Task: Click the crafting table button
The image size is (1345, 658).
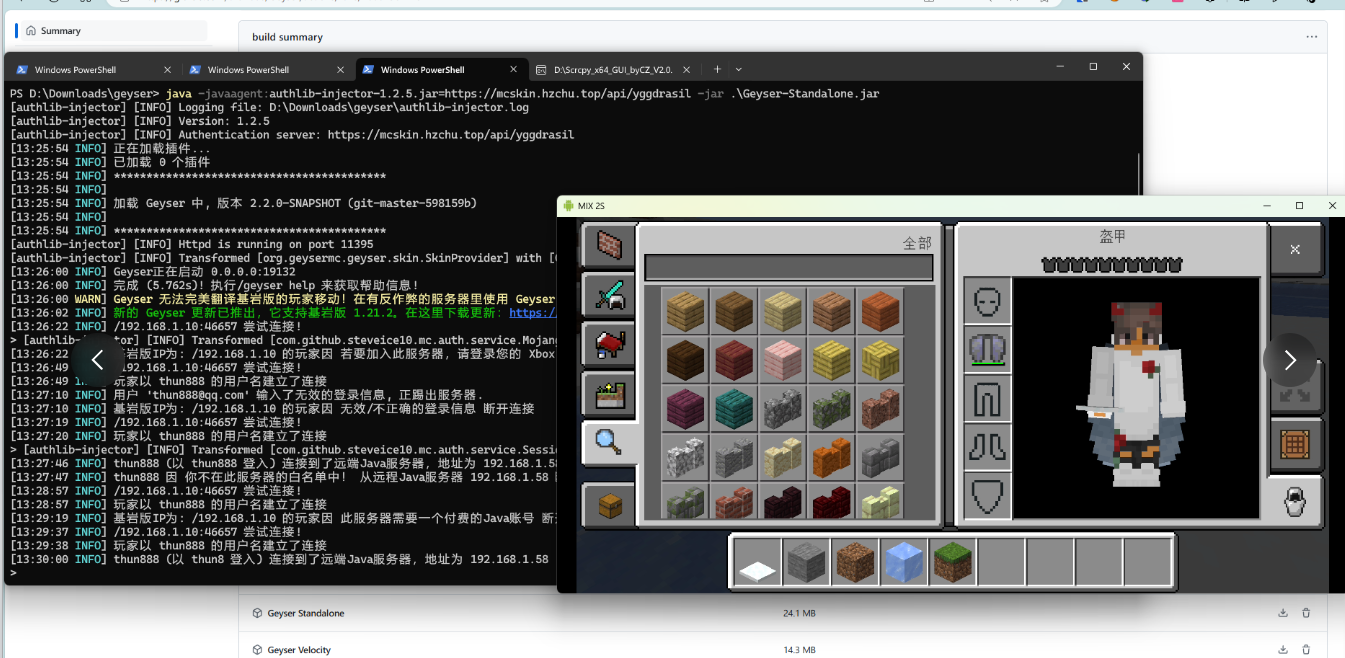Action: pyautogui.click(x=1295, y=445)
